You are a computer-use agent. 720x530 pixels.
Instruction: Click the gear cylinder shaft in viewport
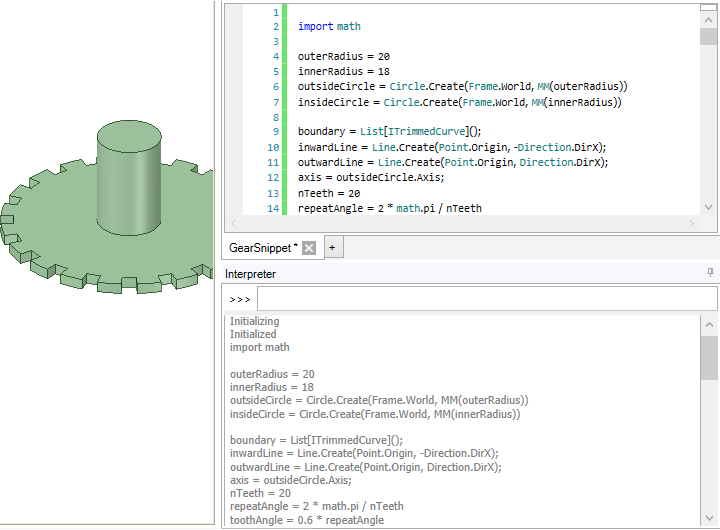tap(129, 179)
